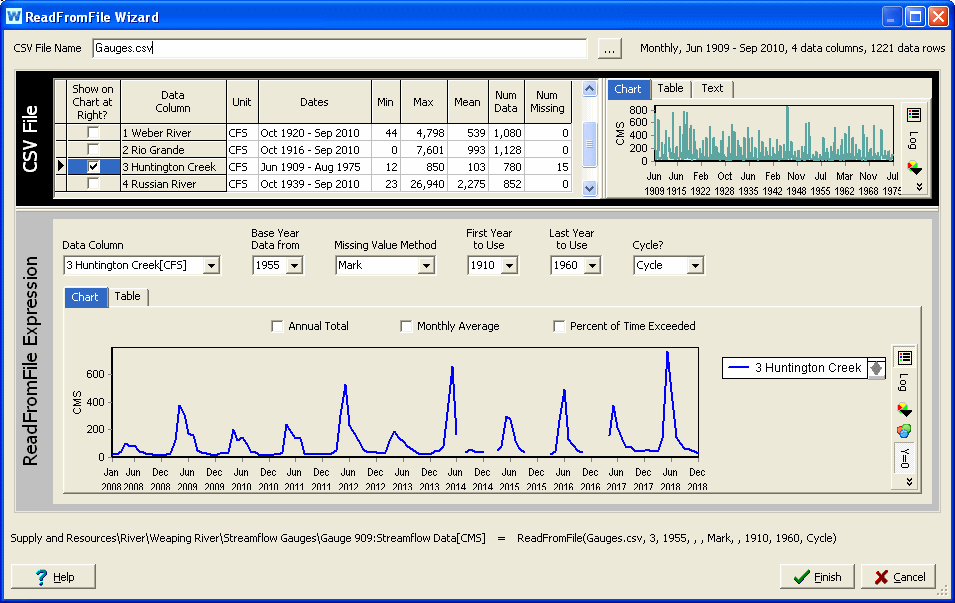Minimize the ReadFromFile Wizard window

point(892,16)
